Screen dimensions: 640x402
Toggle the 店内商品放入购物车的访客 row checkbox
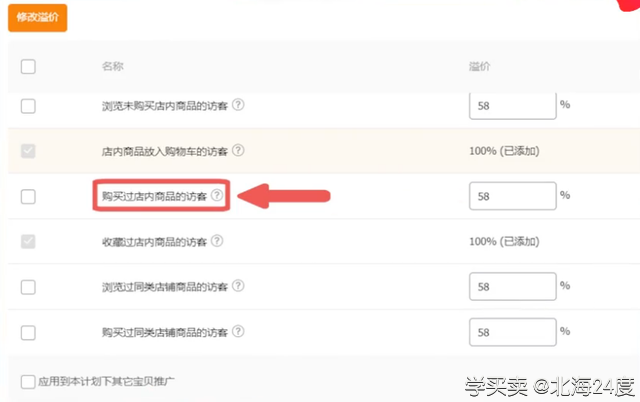click(28, 151)
